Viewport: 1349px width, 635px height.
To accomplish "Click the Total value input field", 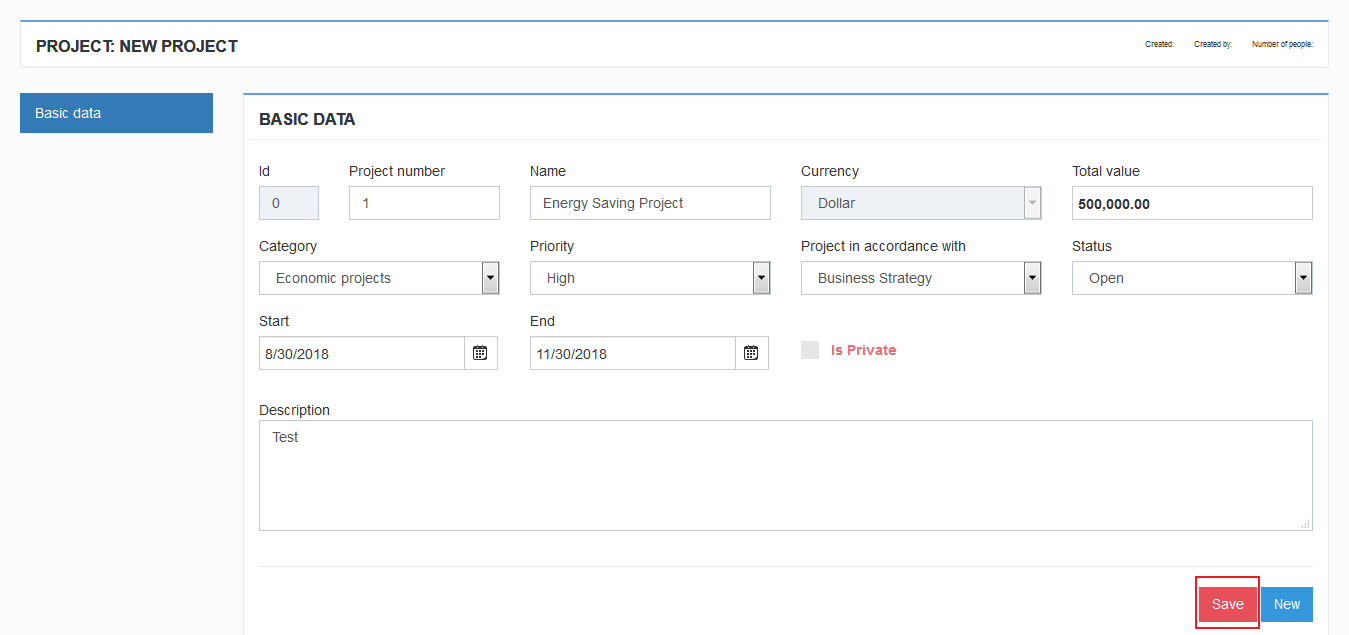I will pyautogui.click(x=1192, y=203).
